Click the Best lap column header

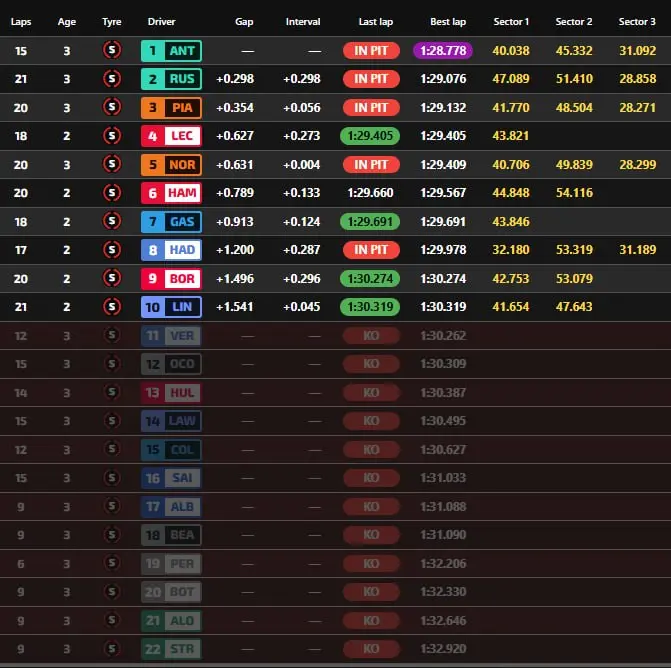448,21
